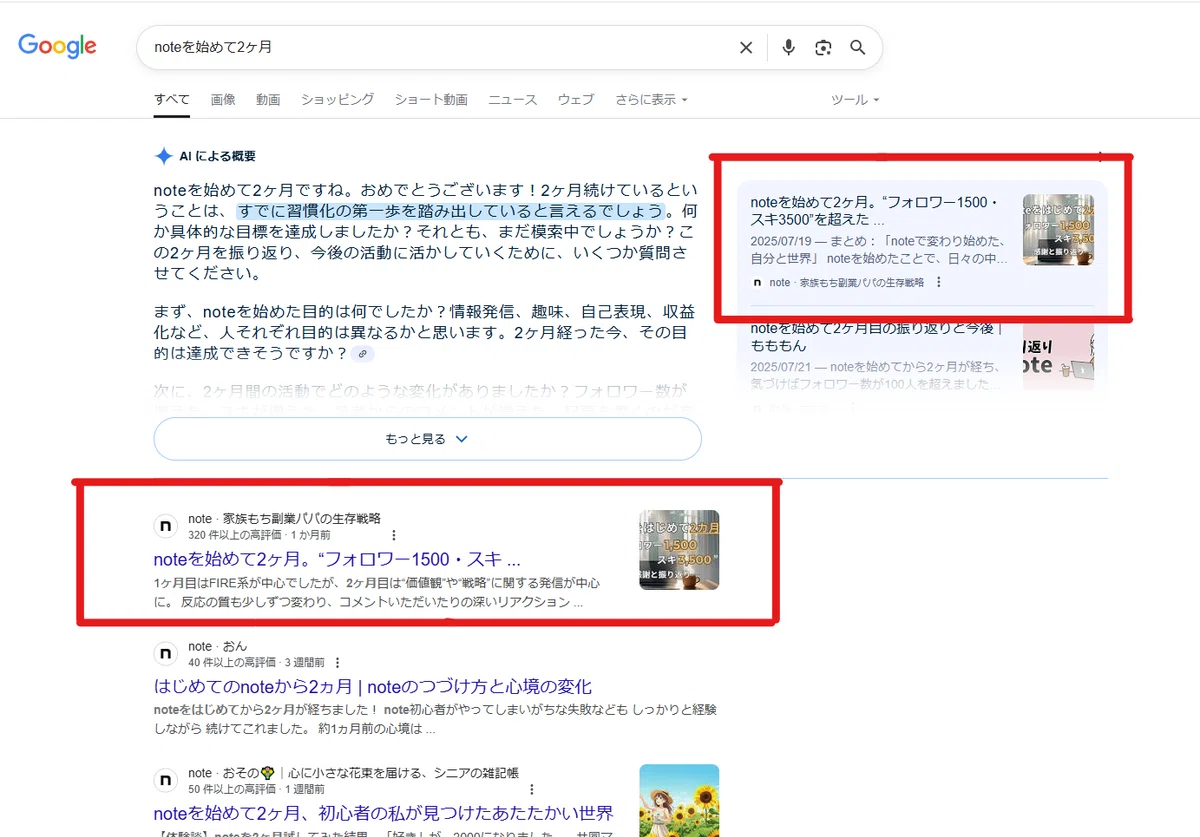This screenshot has width=1200, height=837.
Task: Open the ツール dropdown
Action: pyautogui.click(x=856, y=100)
